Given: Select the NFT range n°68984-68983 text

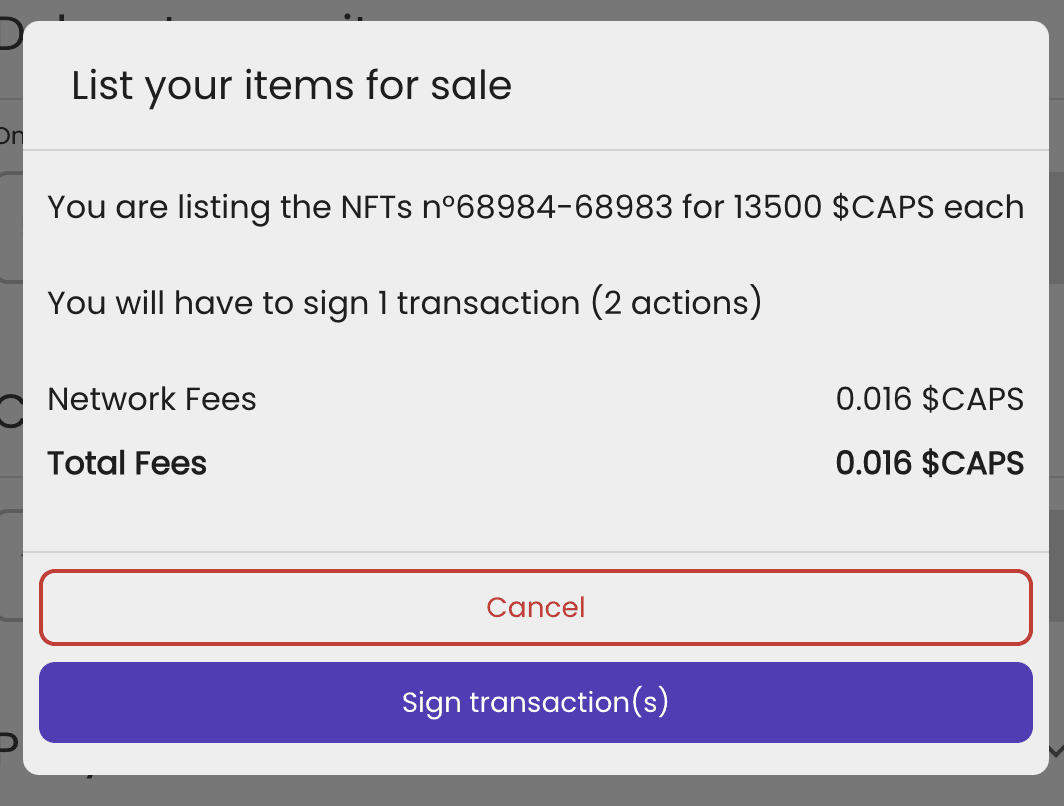Looking at the screenshot, I should [x=547, y=207].
